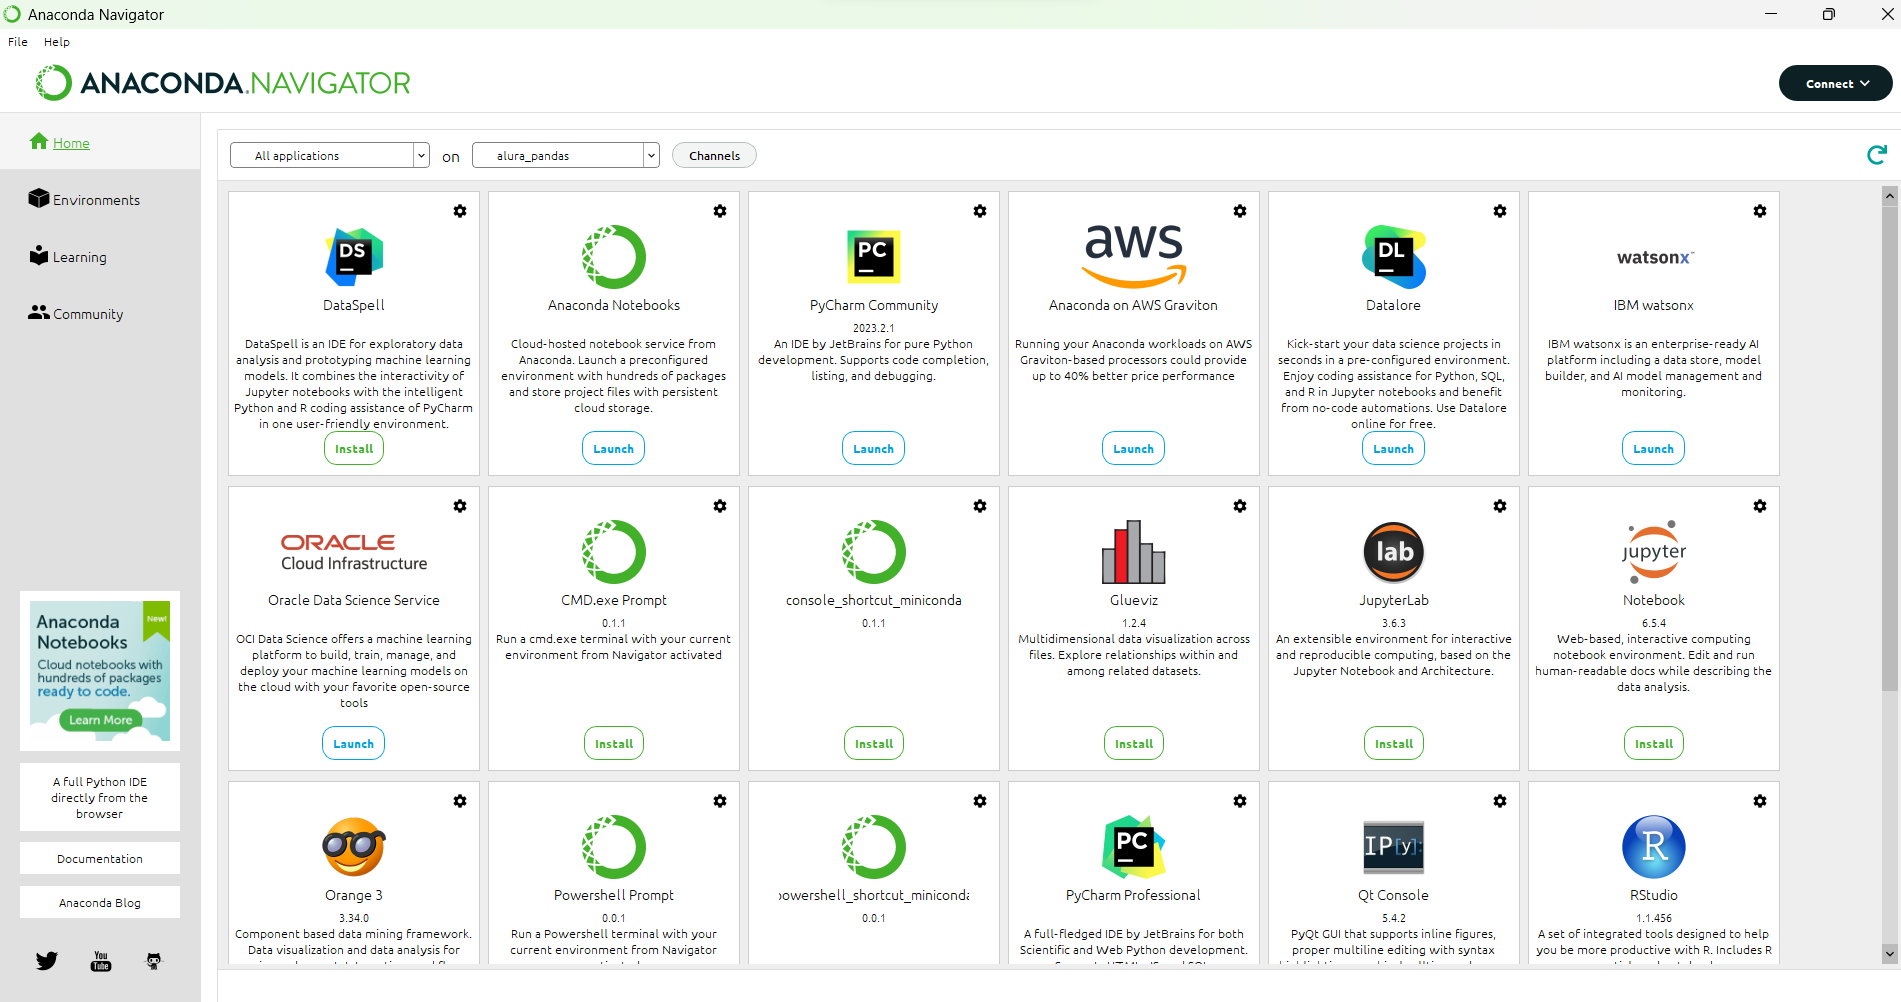Open the File menu
The width and height of the screenshot is (1901, 1002).
click(18, 42)
